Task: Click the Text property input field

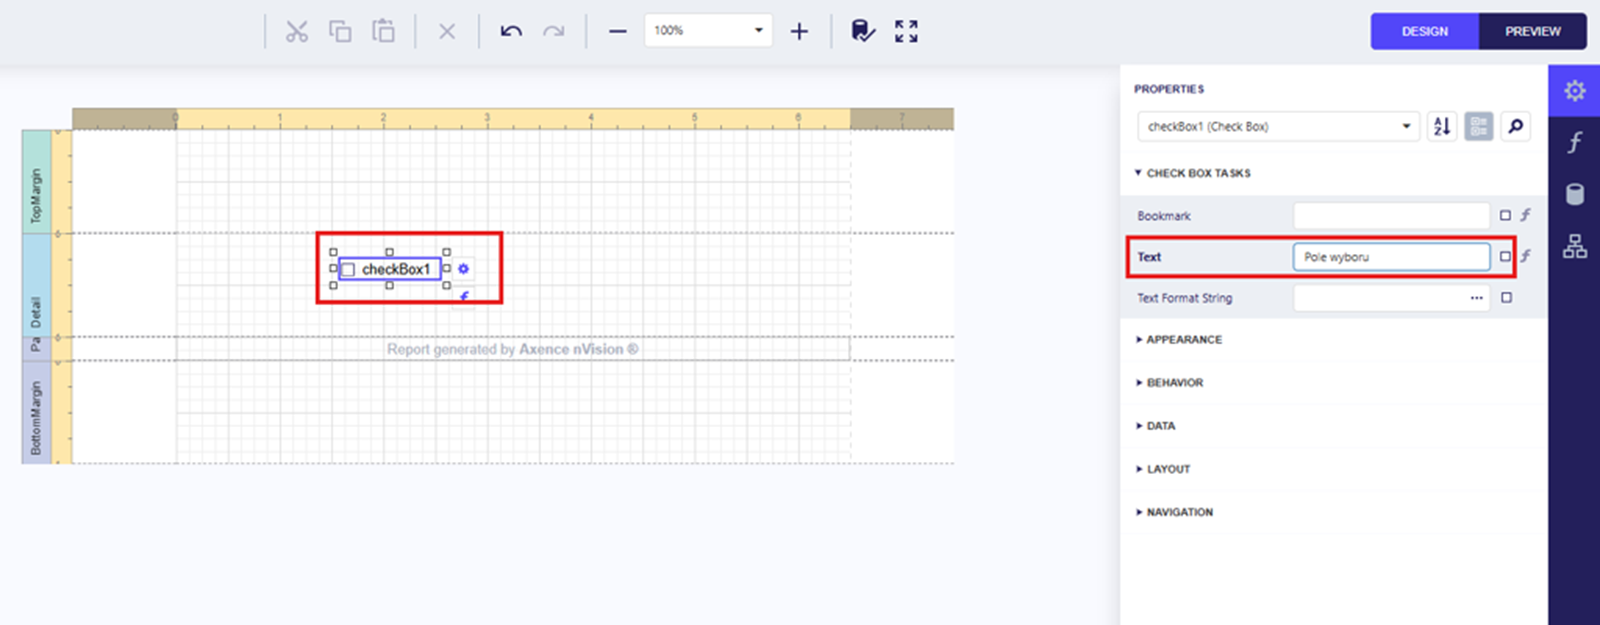Action: pos(1390,257)
